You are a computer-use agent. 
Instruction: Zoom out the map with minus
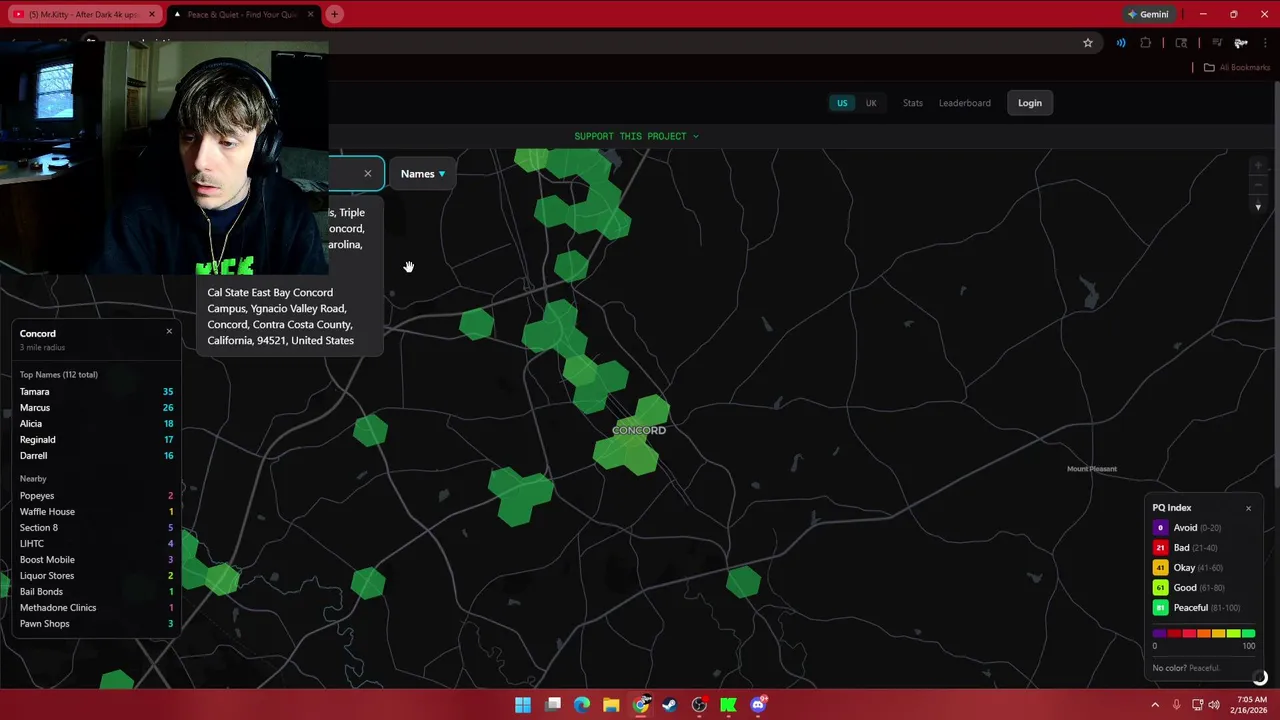tap(1259, 185)
